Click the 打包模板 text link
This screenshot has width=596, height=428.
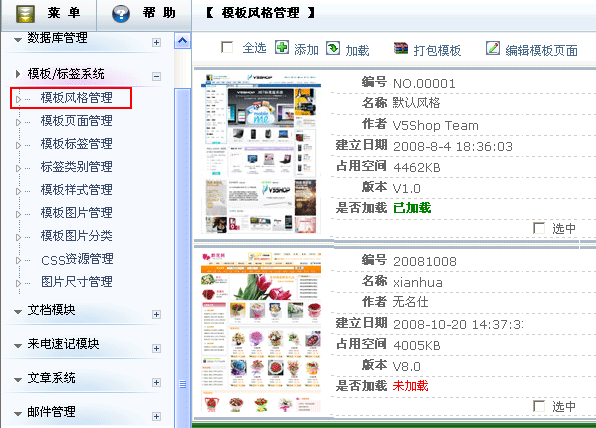437,50
